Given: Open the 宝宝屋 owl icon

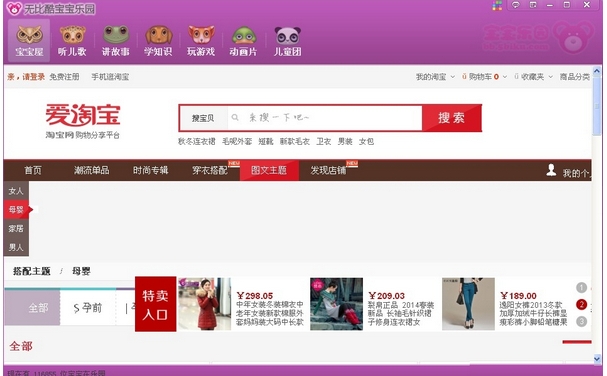Looking at the screenshot, I should tap(29, 41).
